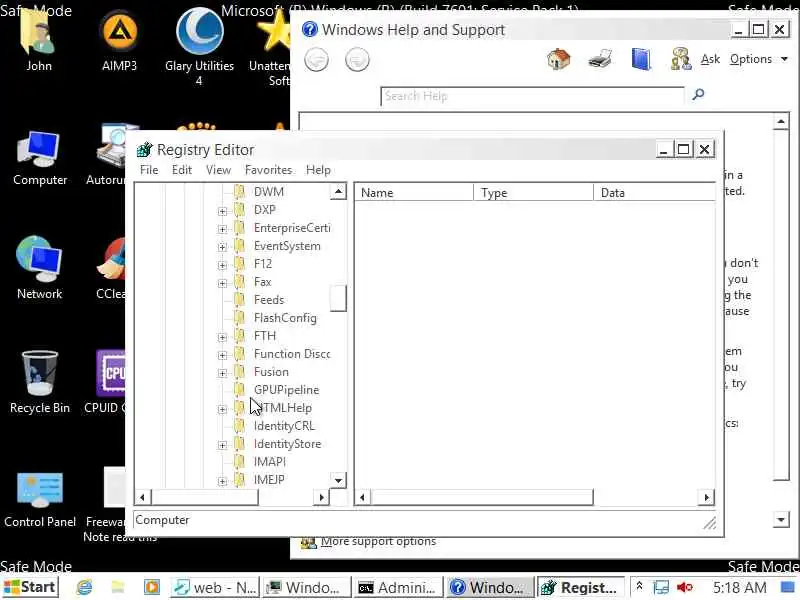
Task: Select the IMAPI registry key
Action: (270, 462)
